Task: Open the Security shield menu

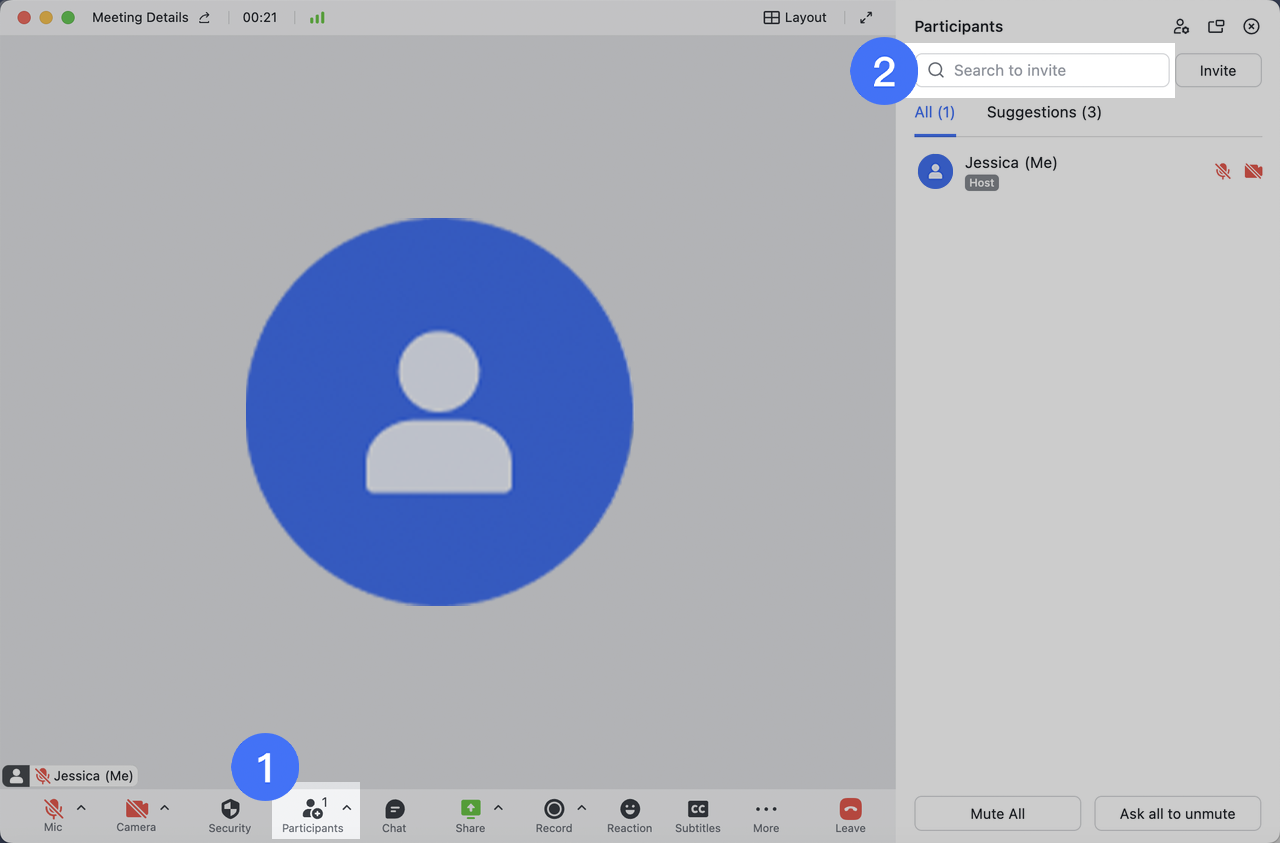Action: (230, 814)
